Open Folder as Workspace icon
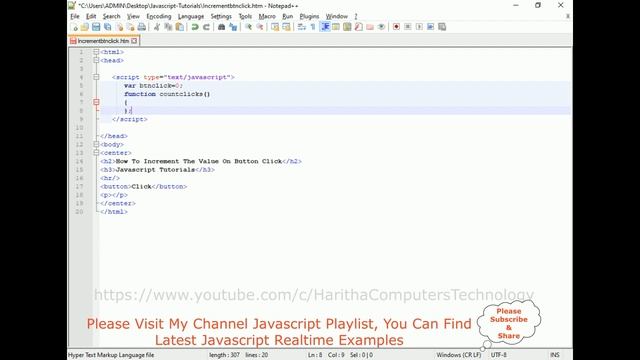The width and height of the screenshot is (640, 360). tap(370, 27)
